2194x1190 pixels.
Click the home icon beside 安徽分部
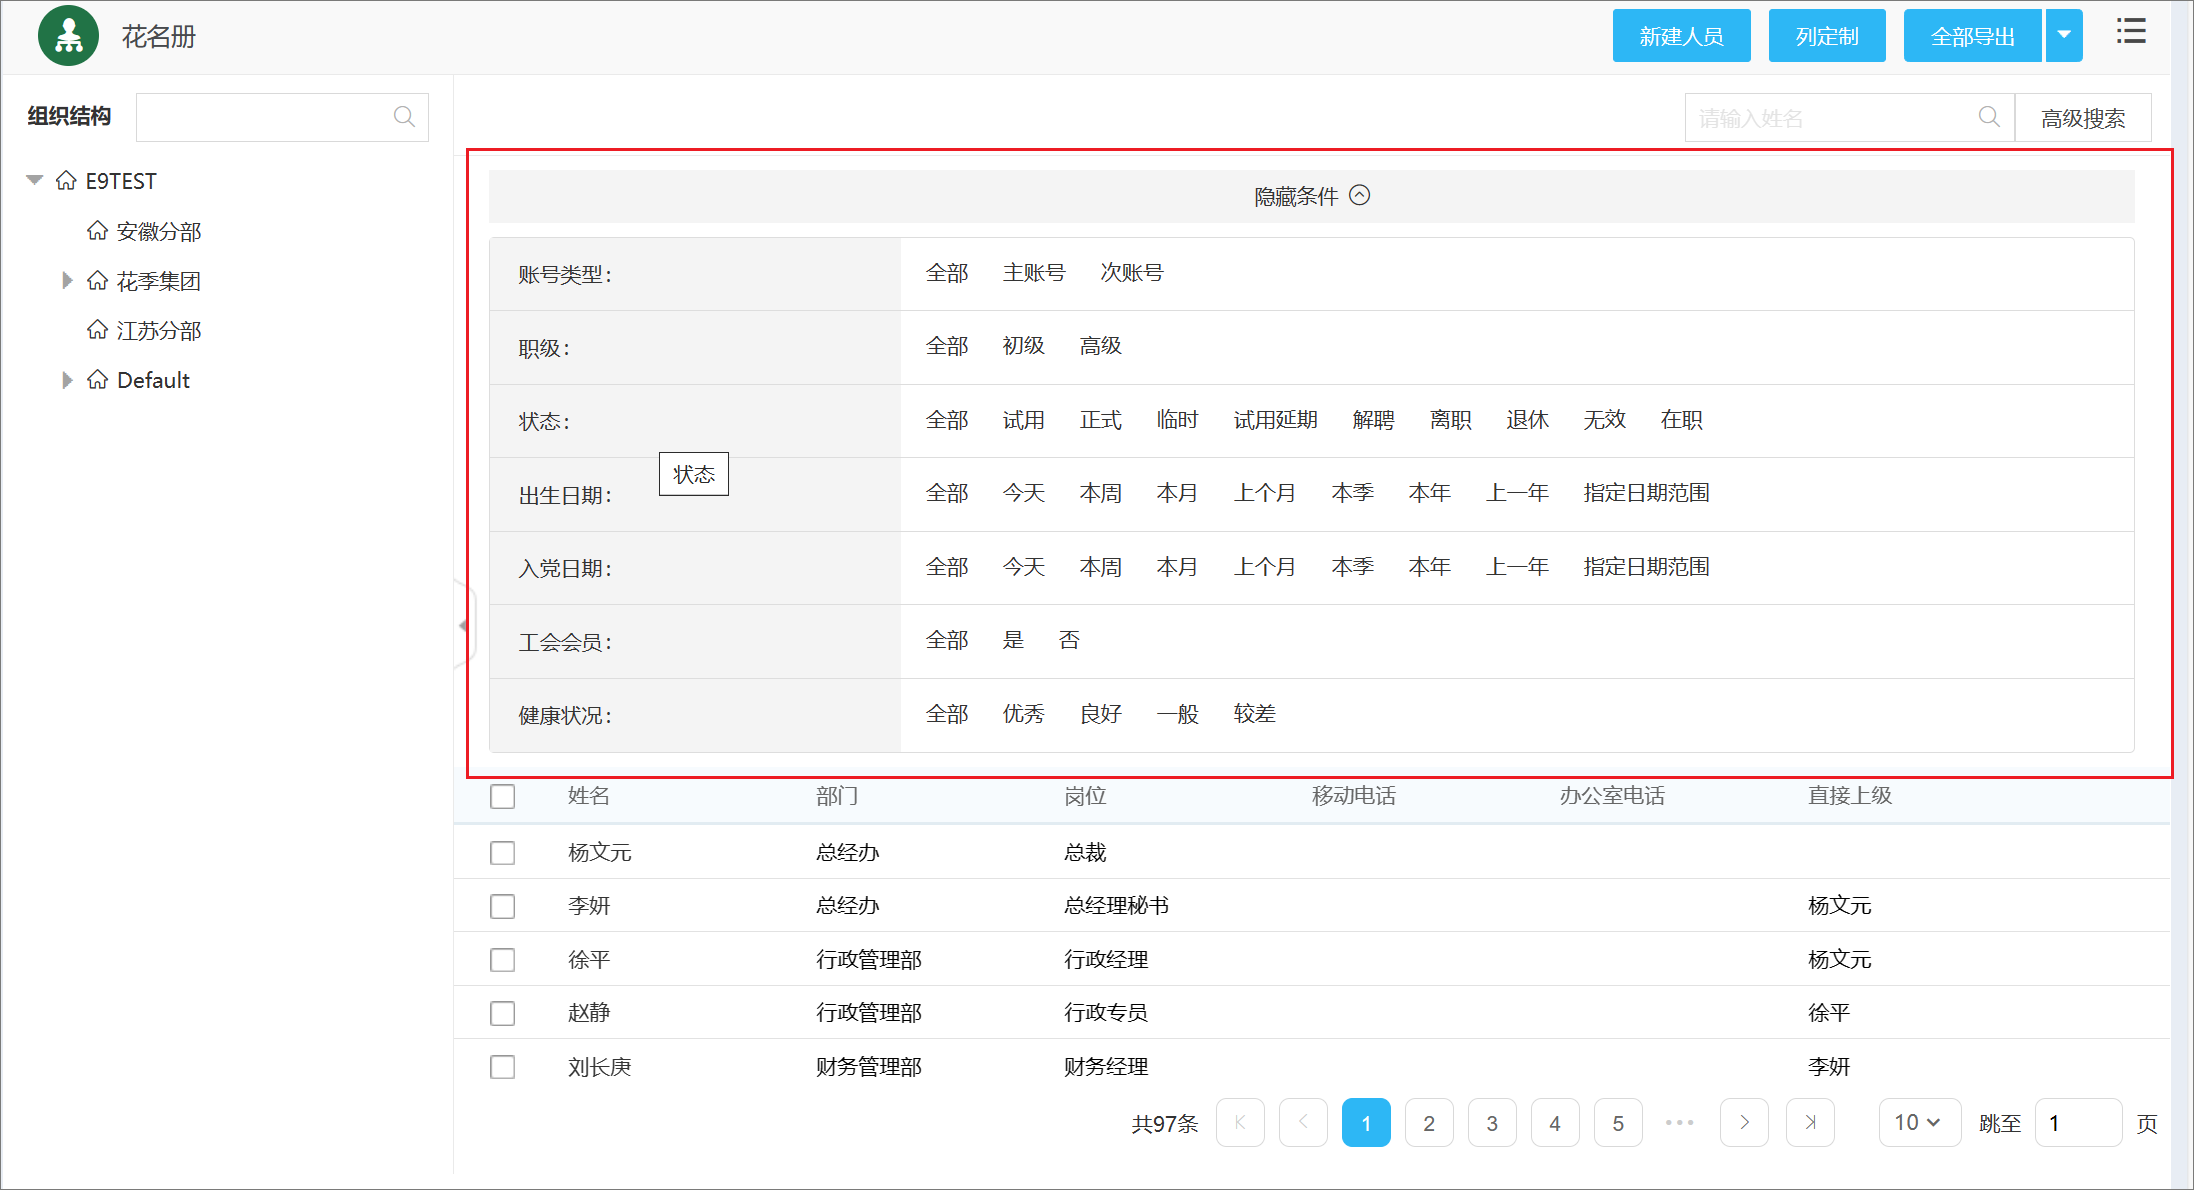pos(97,231)
